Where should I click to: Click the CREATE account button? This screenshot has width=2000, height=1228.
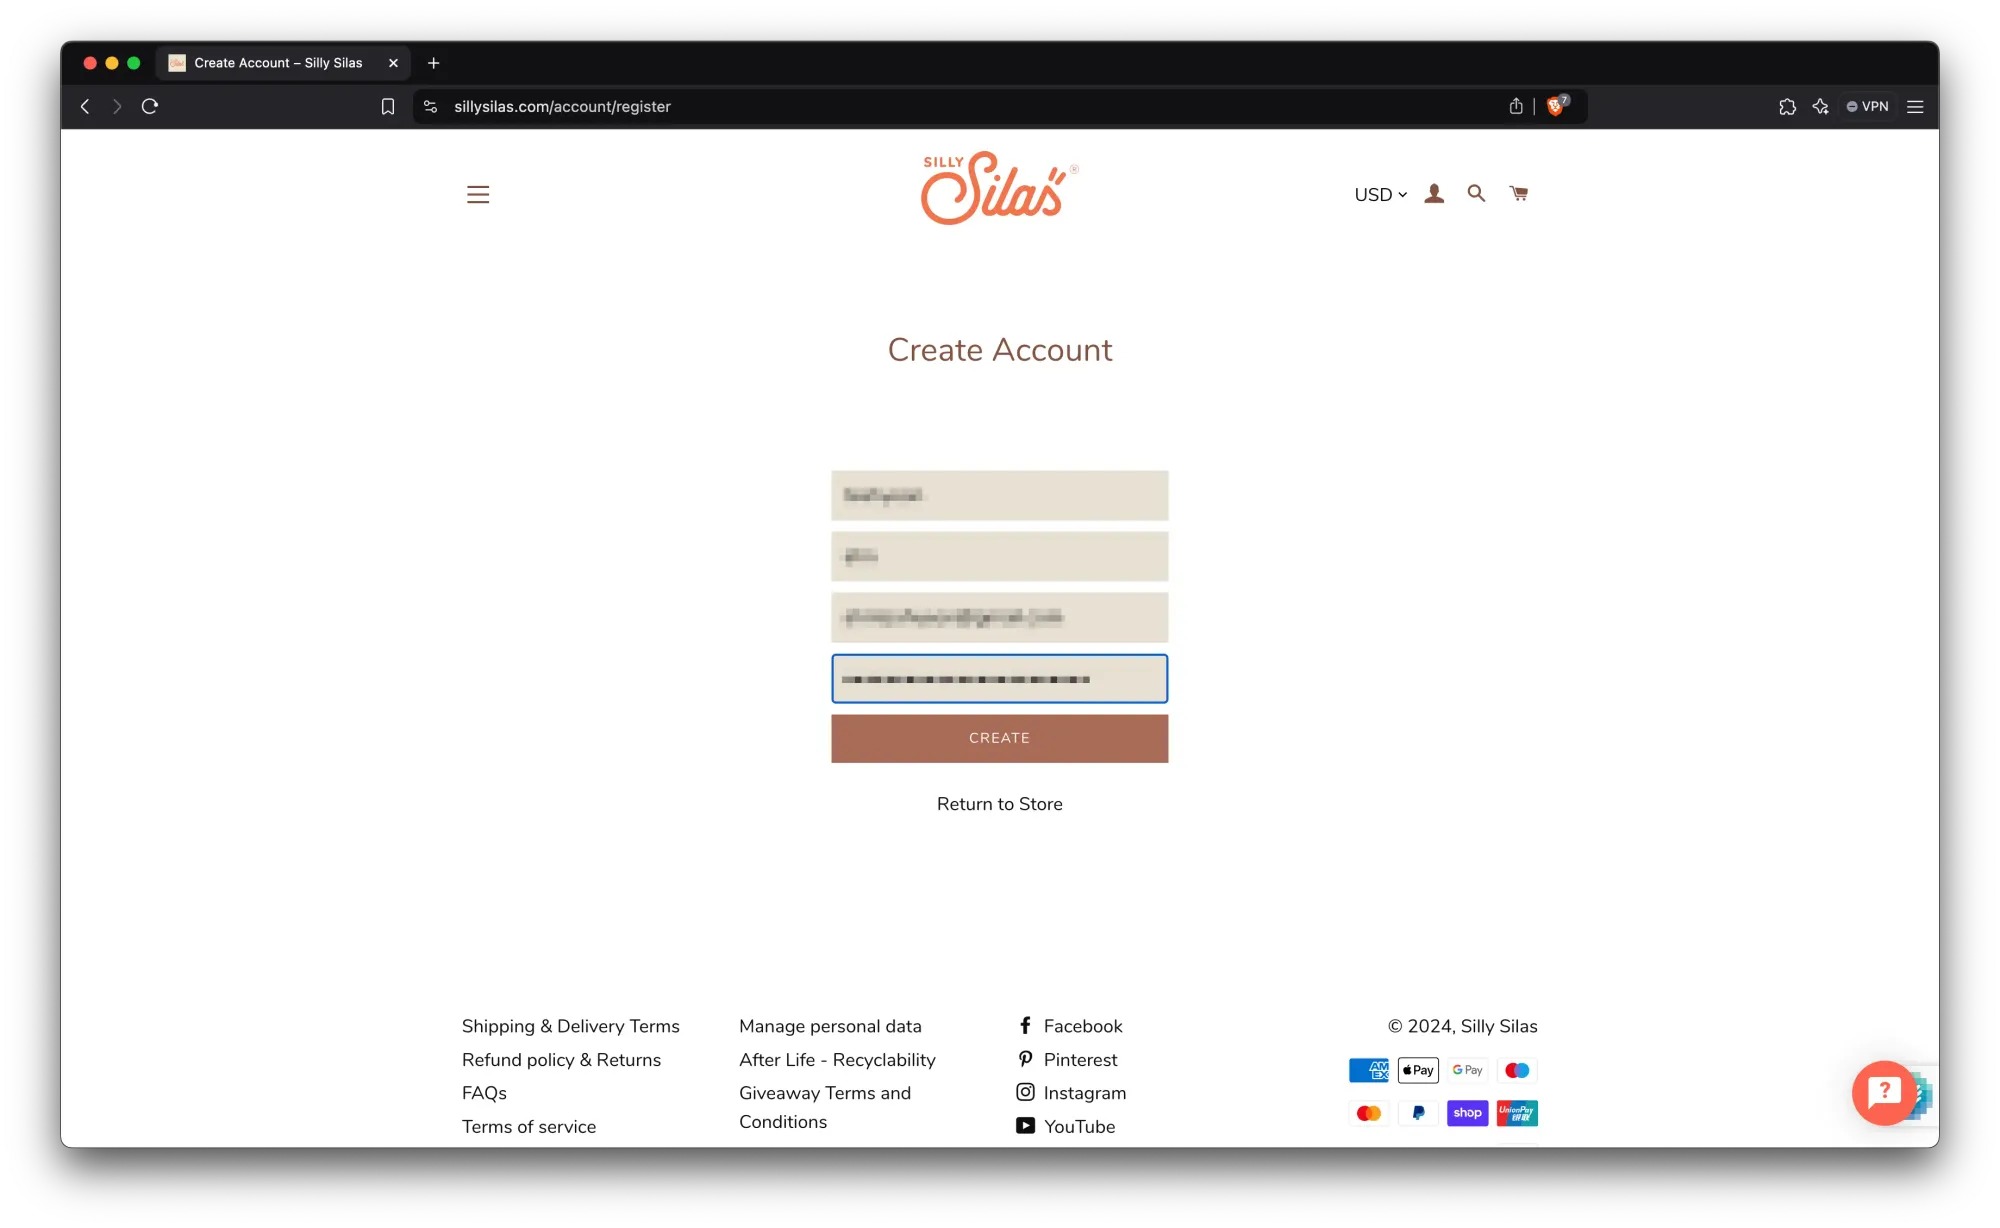point(999,738)
